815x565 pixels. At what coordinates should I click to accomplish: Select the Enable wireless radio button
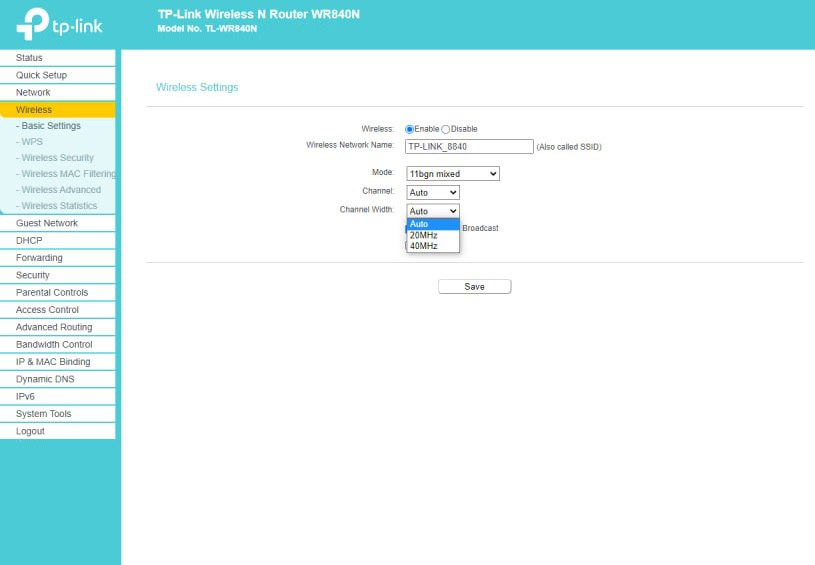click(x=410, y=129)
